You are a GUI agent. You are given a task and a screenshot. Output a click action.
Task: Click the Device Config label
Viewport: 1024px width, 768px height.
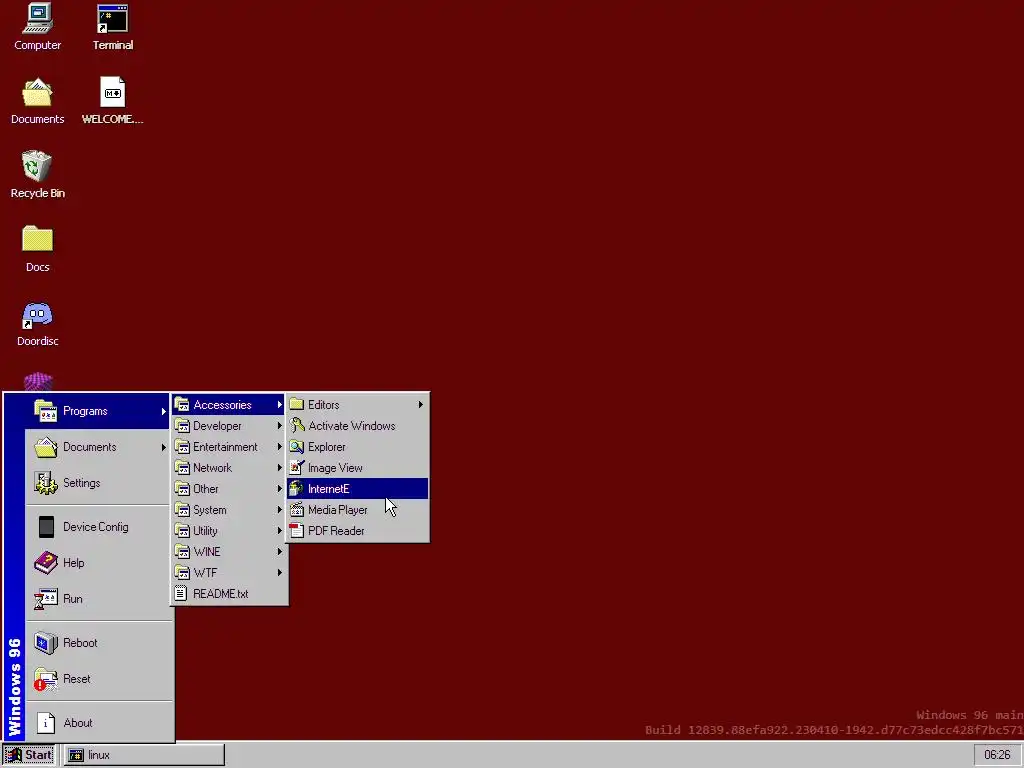95,527
